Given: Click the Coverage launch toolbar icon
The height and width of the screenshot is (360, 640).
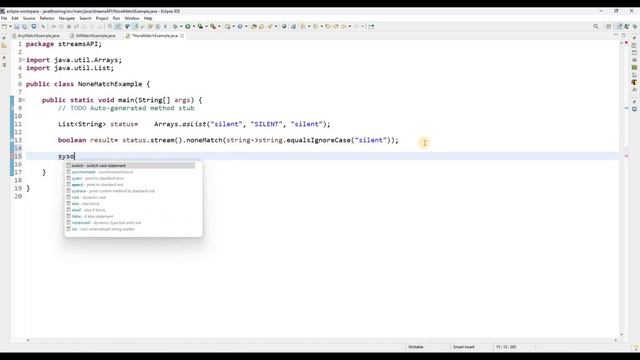Looking at the screenshot, I should pos(200,27).
